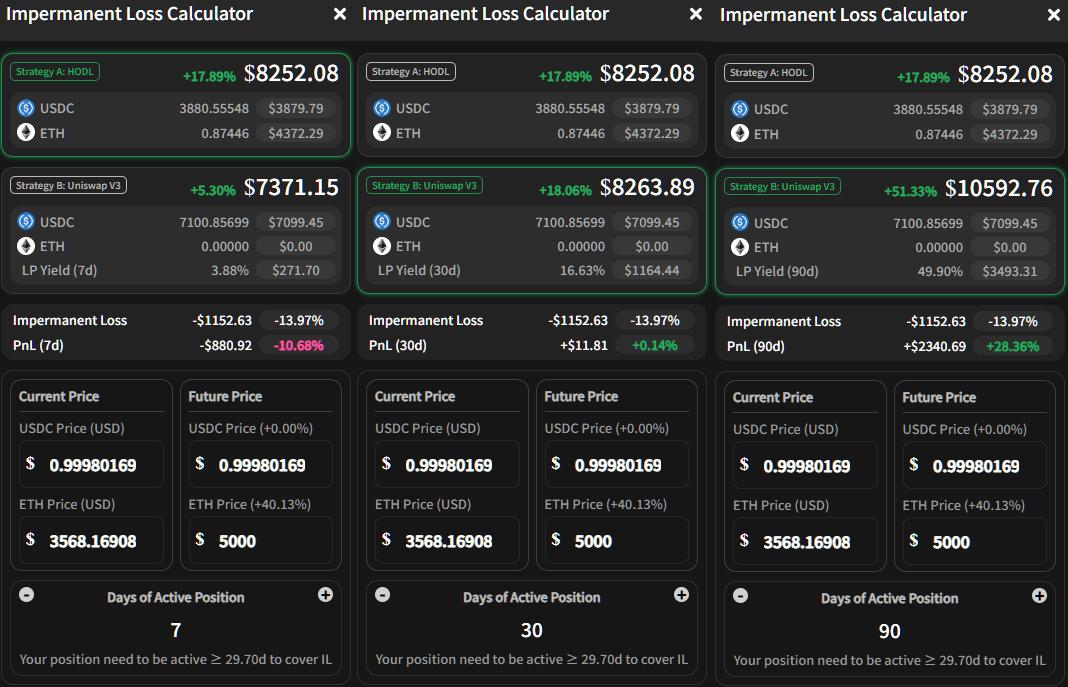Select Strategy A: HODL tag in first panel

click(55, 71)
